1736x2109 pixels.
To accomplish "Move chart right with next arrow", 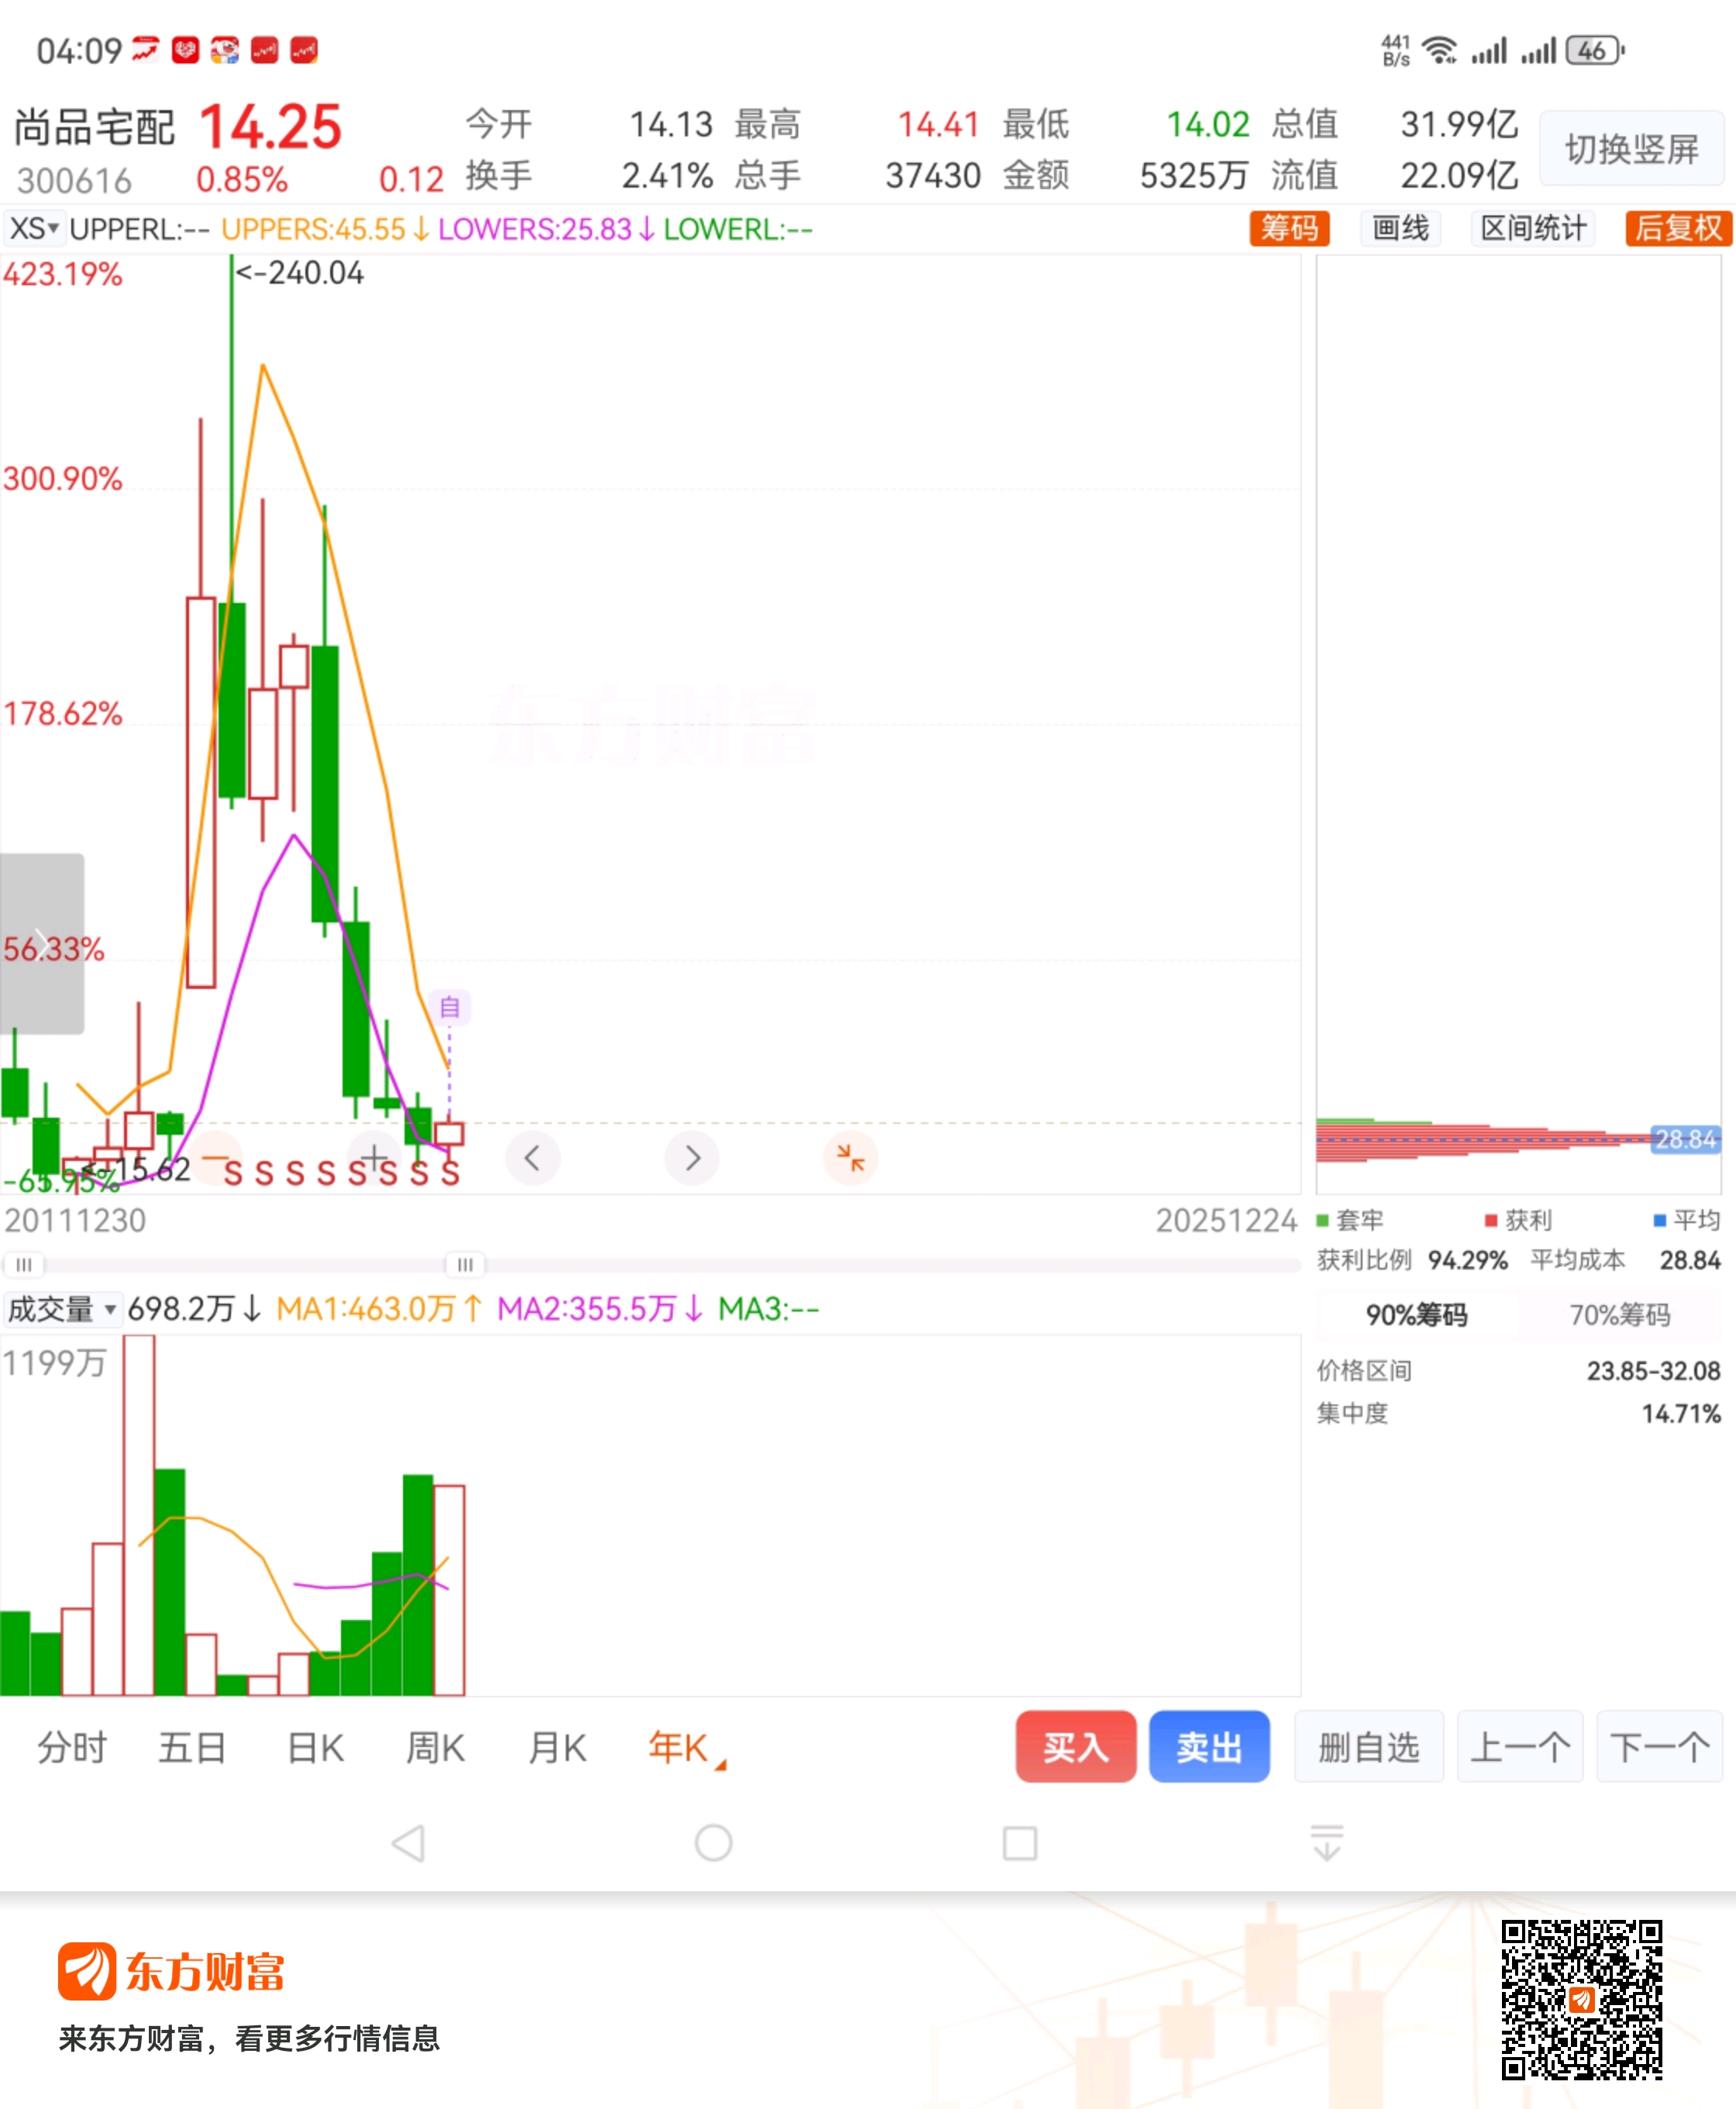I will [x=692, y=1158].
